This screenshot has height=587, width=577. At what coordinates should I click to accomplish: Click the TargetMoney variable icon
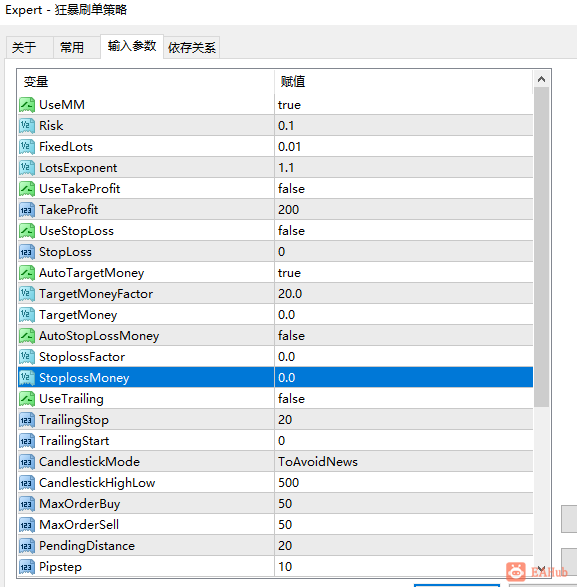pyautogui.click(x=27, y=315)
